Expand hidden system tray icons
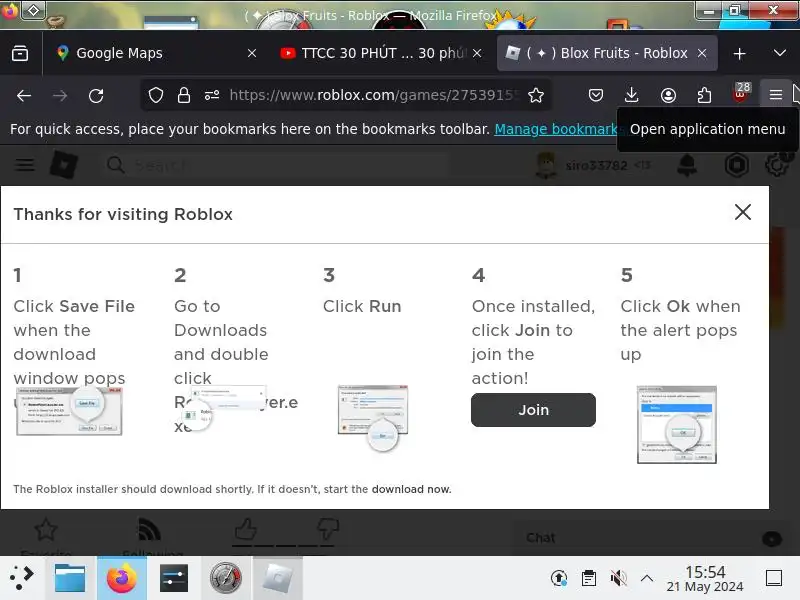The height and width of the screenshot is (600, 800). pos(646,578)
